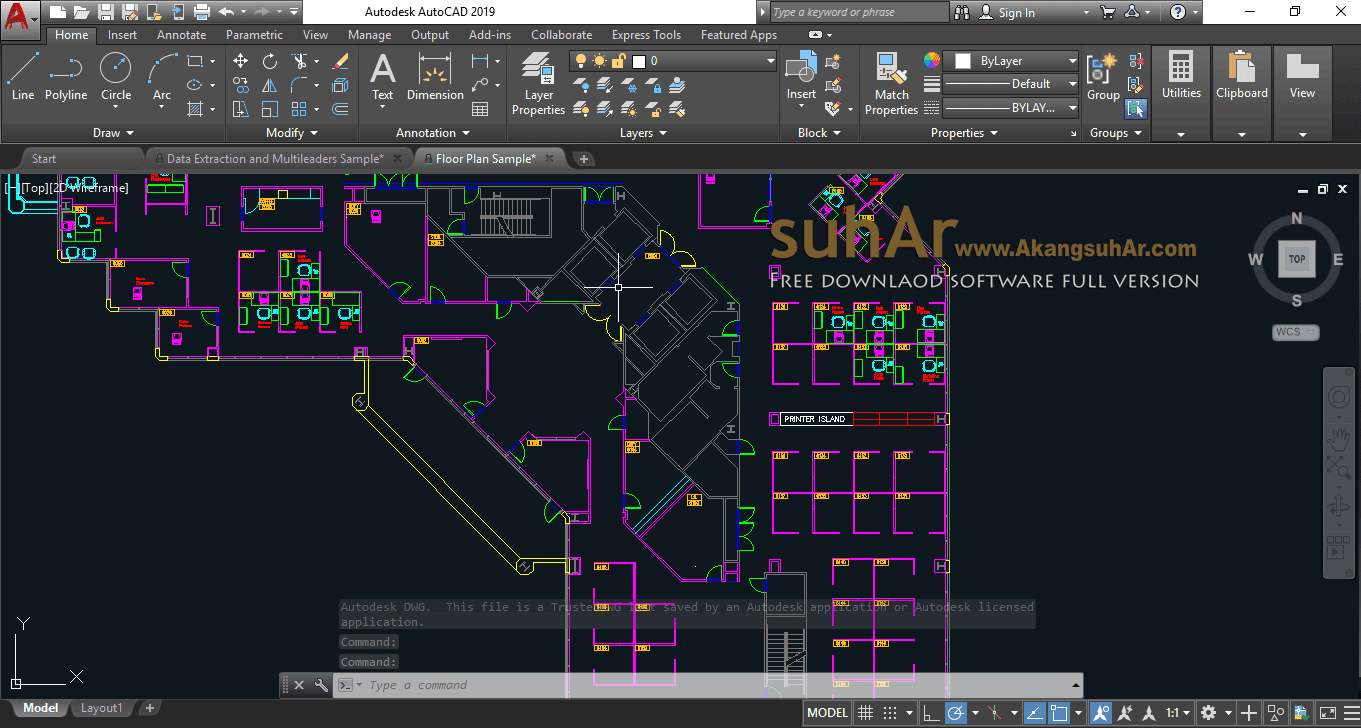
Task: Click the Save icon in quick access toolbar
Action: point(106,12)
